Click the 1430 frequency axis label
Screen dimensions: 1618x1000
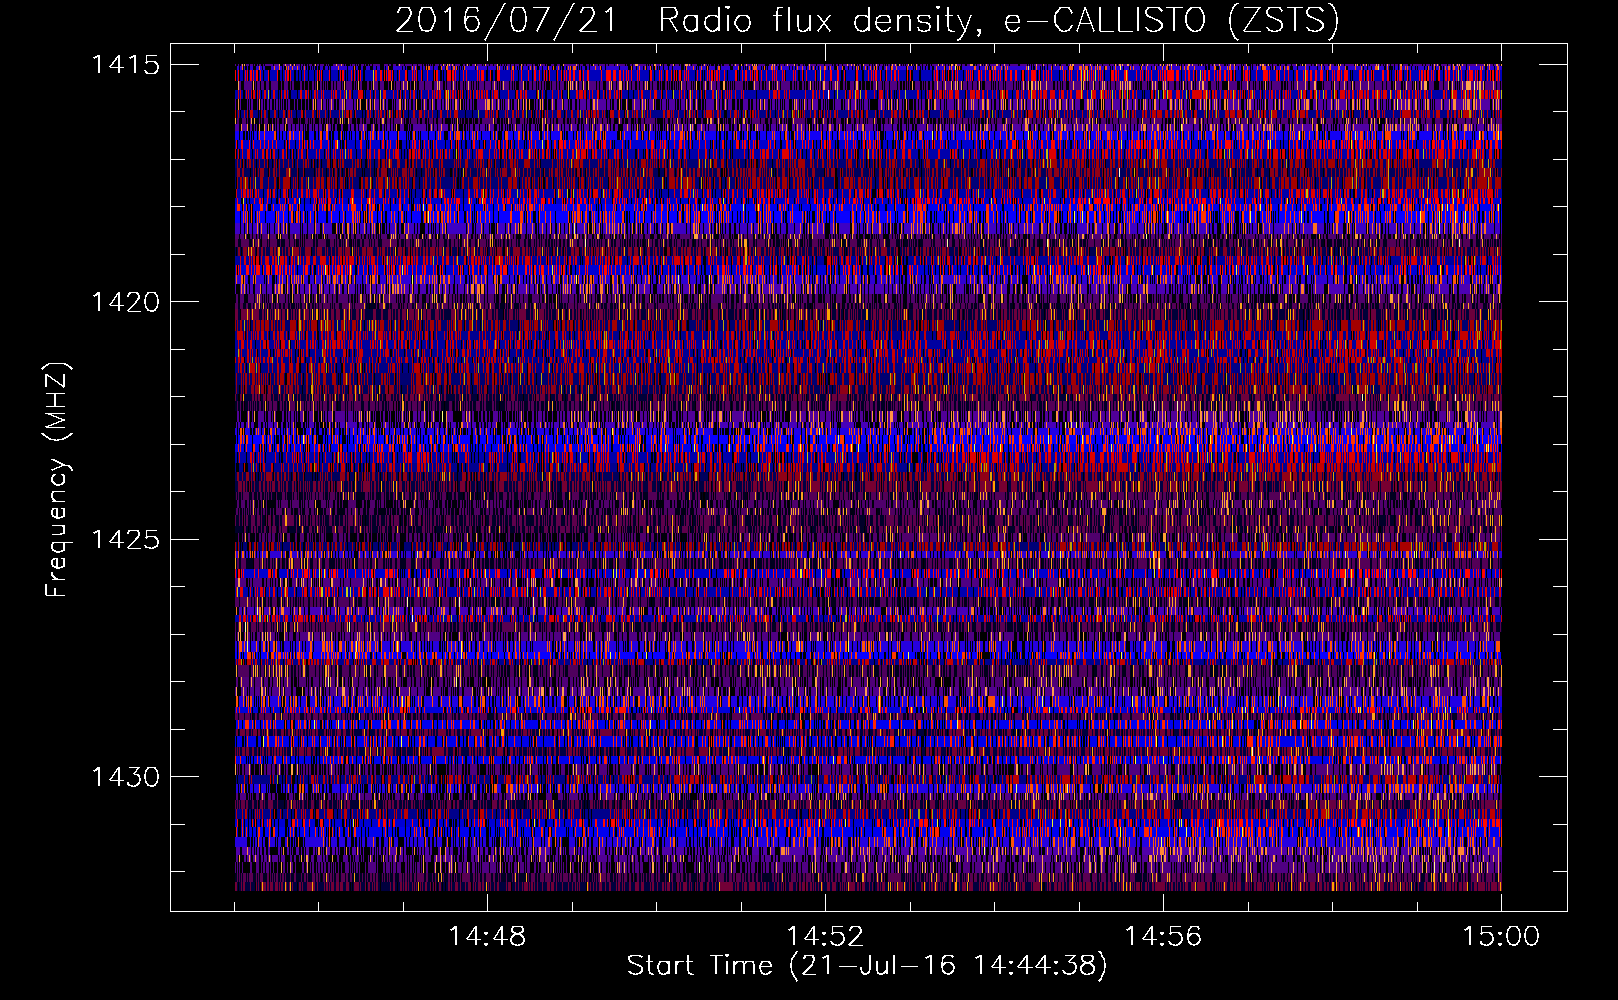click(125, 777)
